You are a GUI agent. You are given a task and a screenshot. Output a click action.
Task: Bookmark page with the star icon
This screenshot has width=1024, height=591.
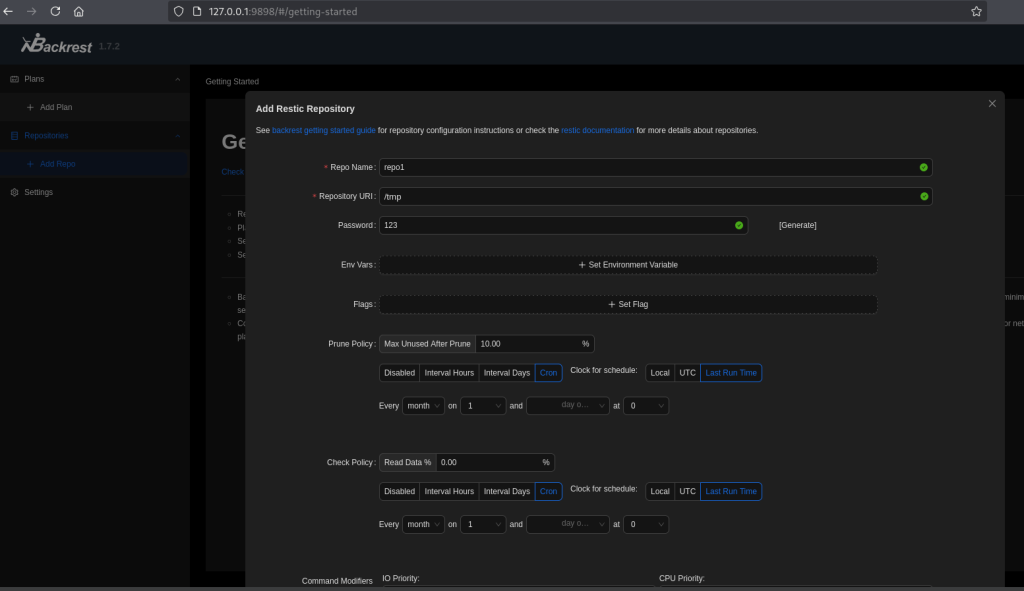pos(976,12)
